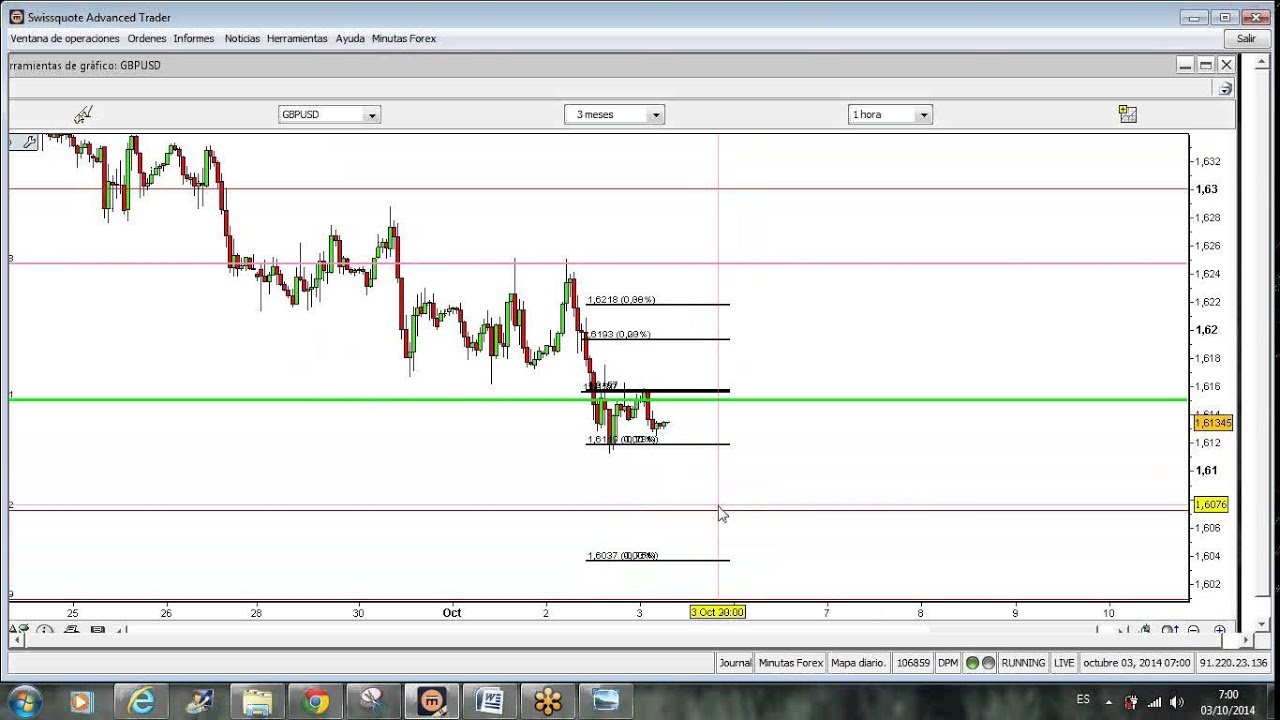Click the Journal button in status bar

coord(735,662)
